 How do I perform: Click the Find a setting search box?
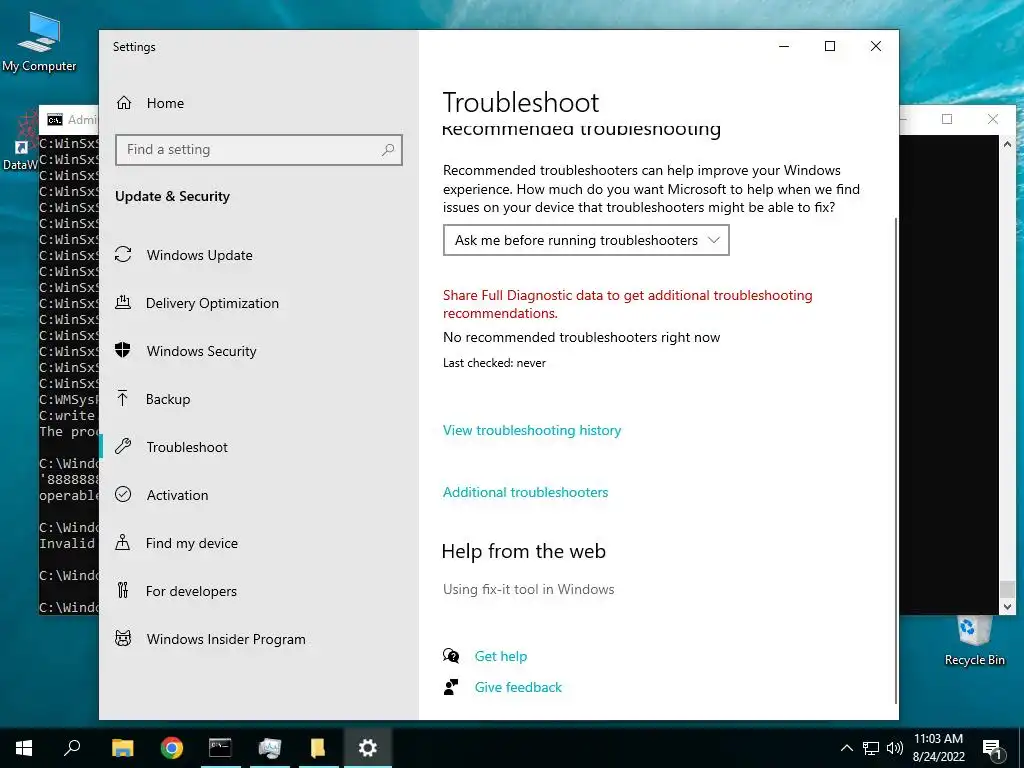click(x=259, y=150)
